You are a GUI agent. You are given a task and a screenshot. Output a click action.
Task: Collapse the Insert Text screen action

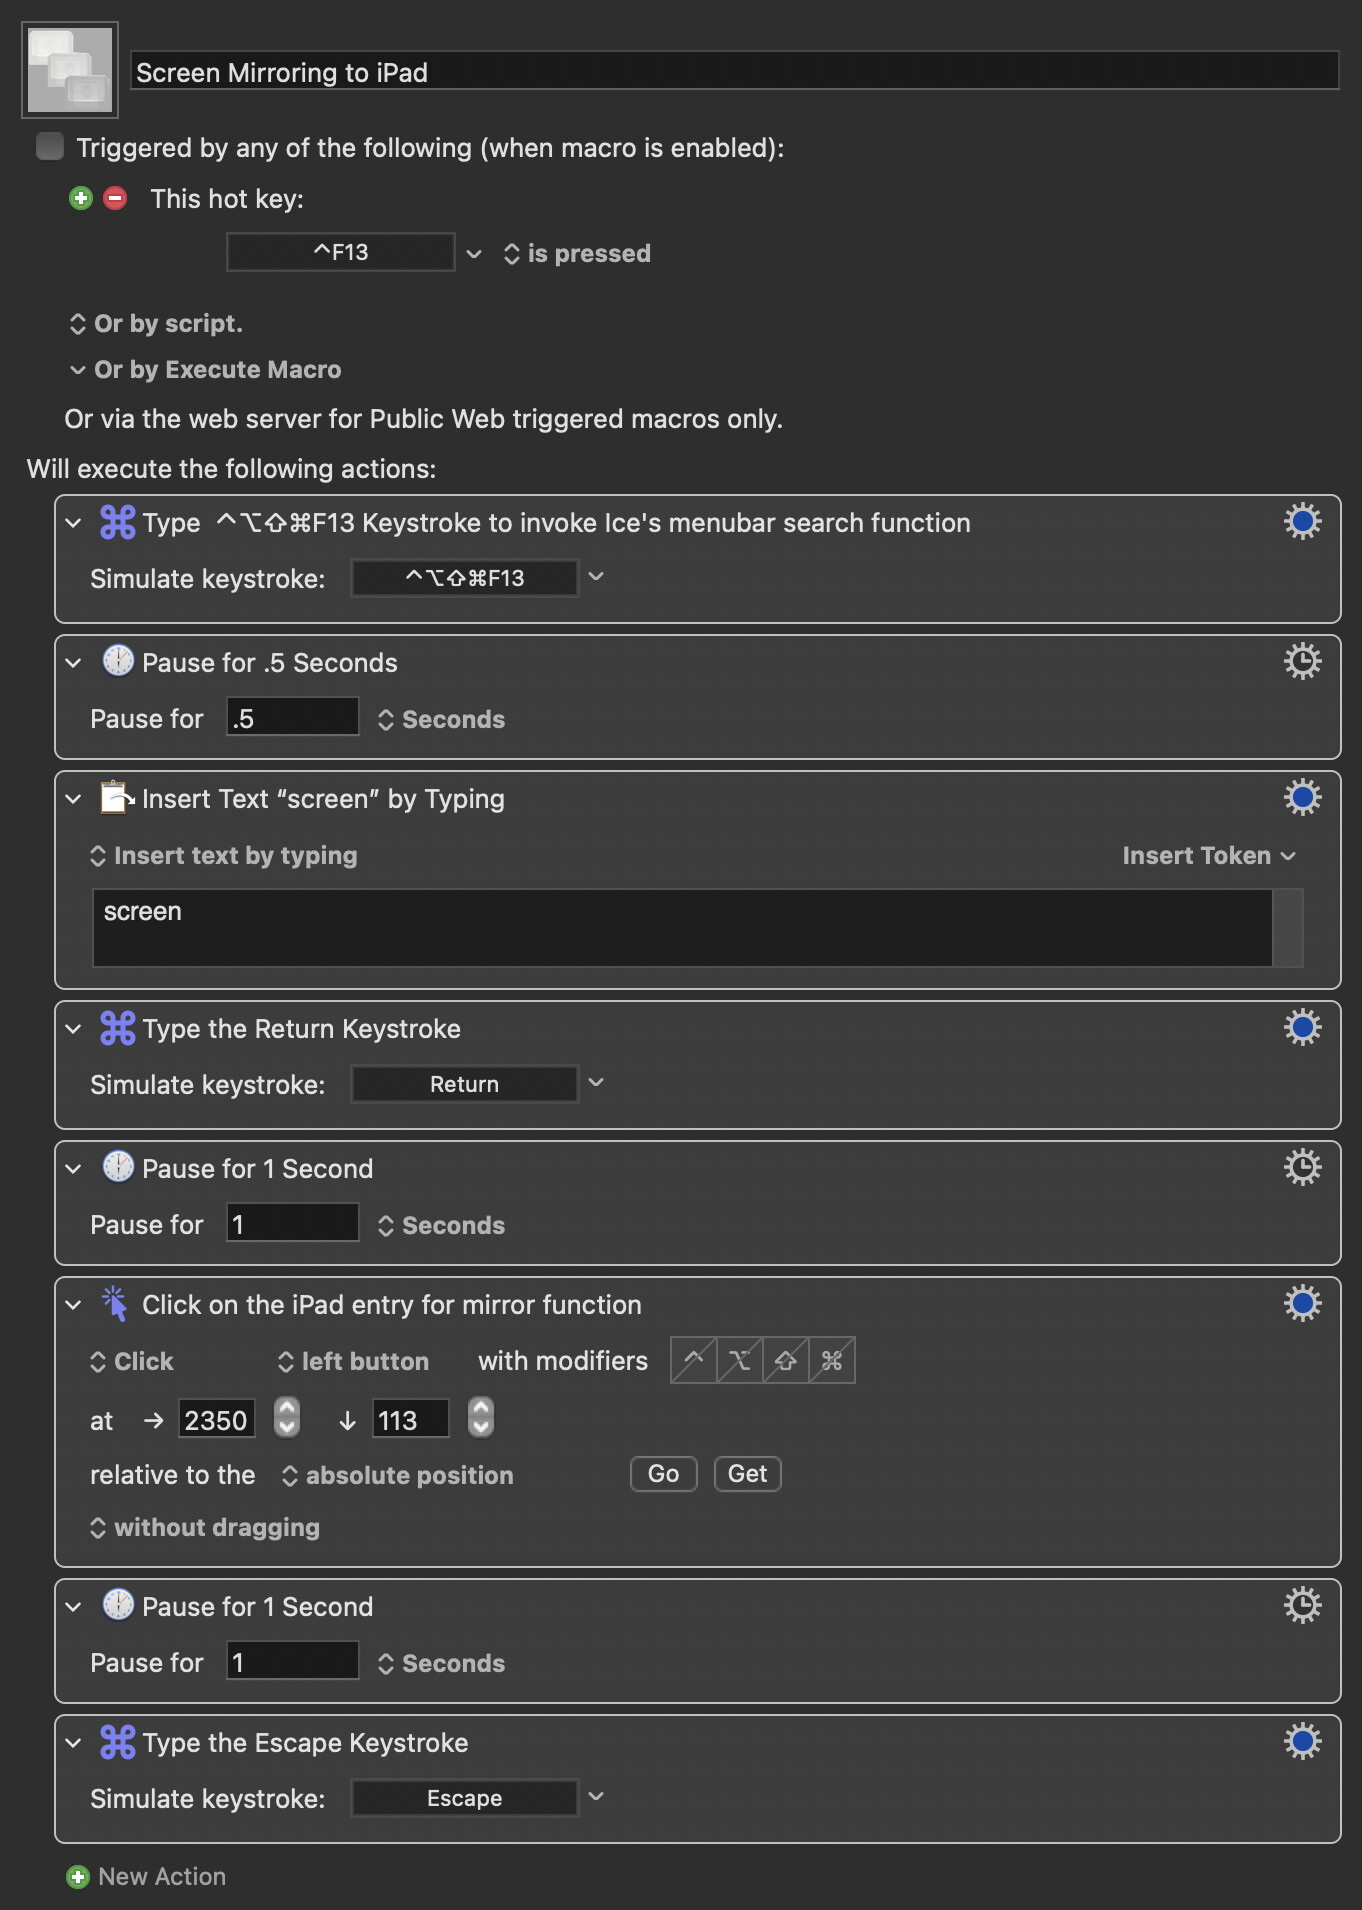tap(73, 799)
